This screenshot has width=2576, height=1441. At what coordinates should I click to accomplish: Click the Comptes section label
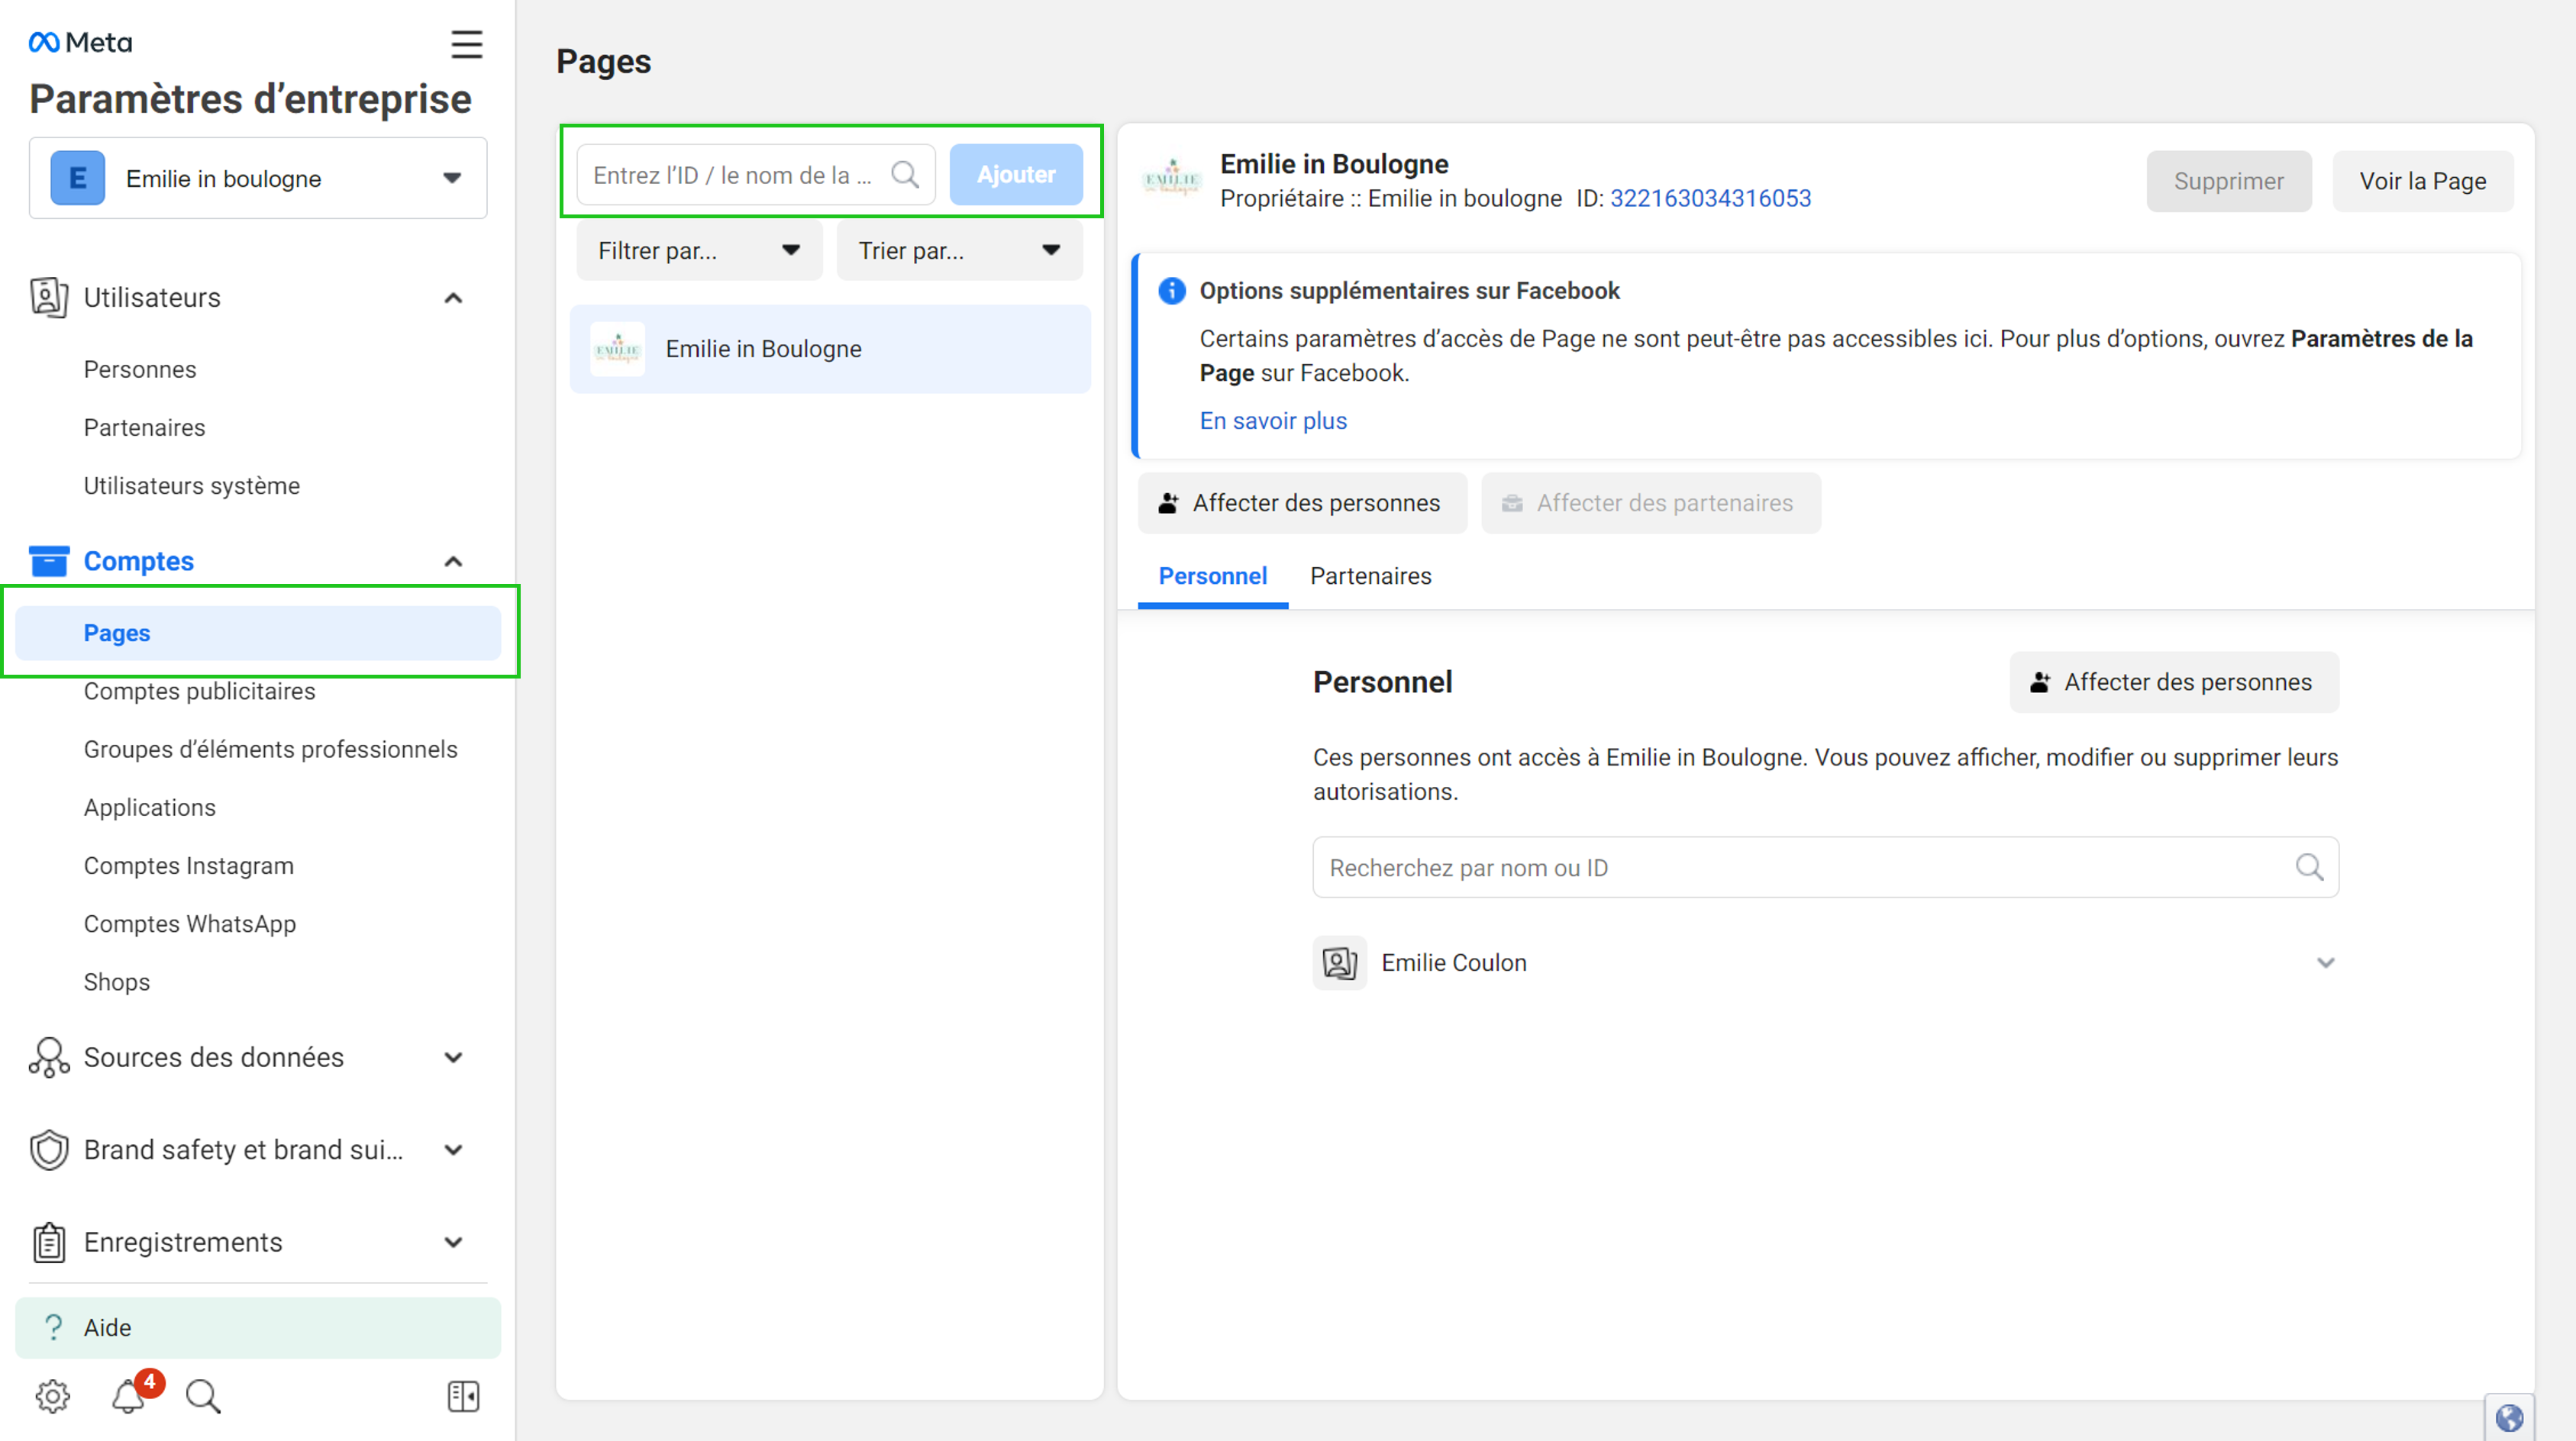pyautogui.click(x=139, y=561)
